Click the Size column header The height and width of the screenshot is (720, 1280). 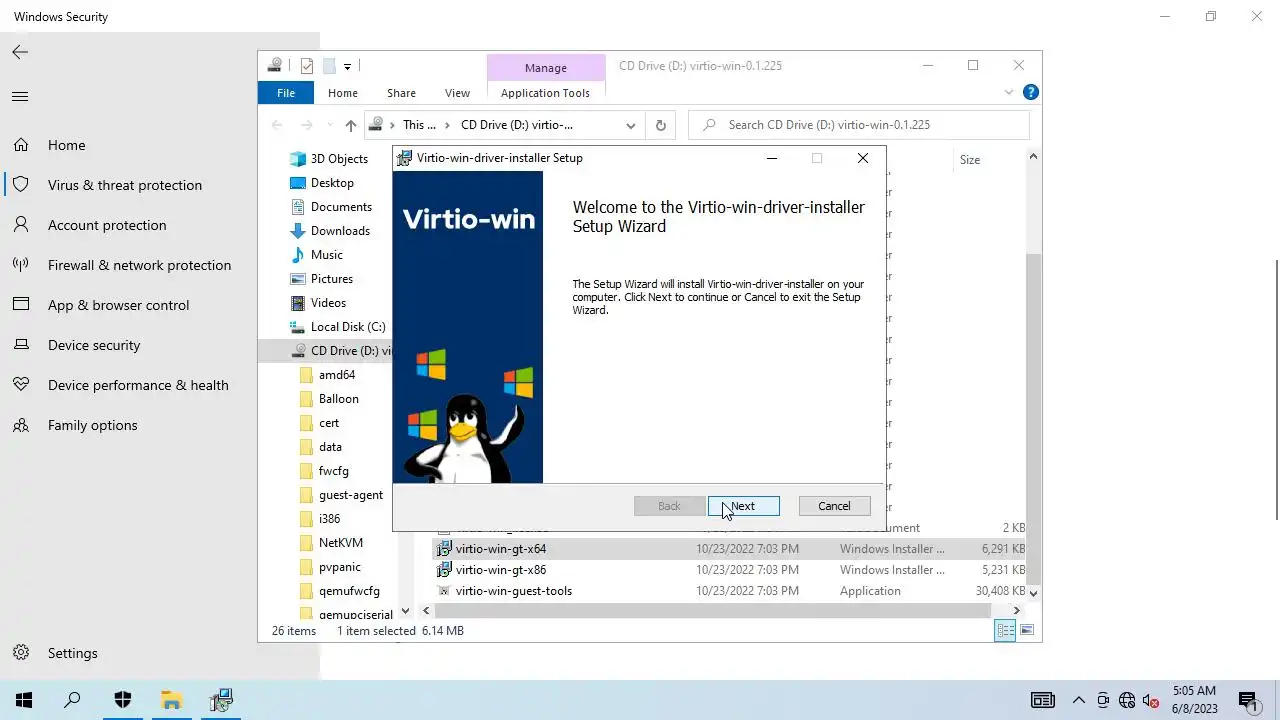coord(970,159)
